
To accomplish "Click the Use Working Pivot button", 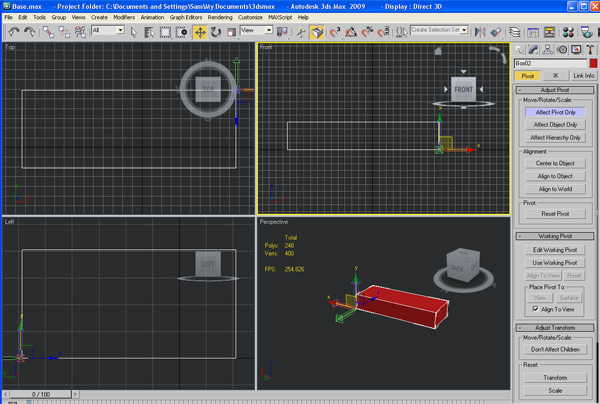I will [x=555, y=263].
